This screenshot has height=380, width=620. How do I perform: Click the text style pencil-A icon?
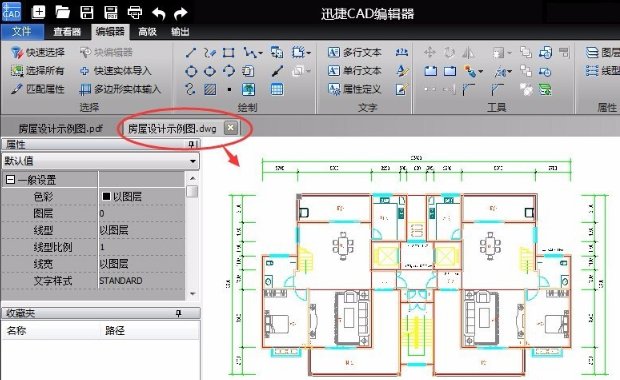[402, 71]
